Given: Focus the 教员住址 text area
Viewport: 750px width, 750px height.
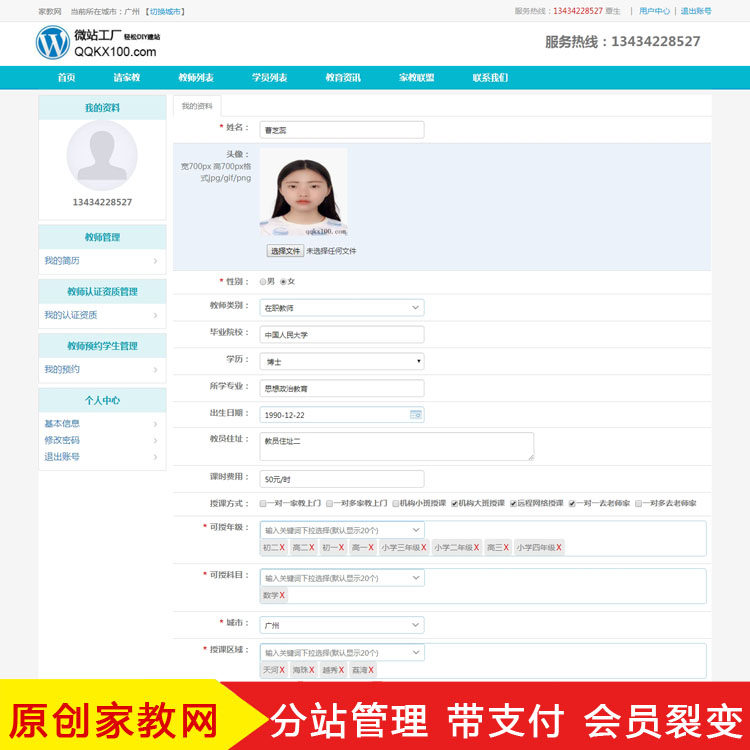Looking at the screenshot, I should pyautogui.click(x=397, y=447).
